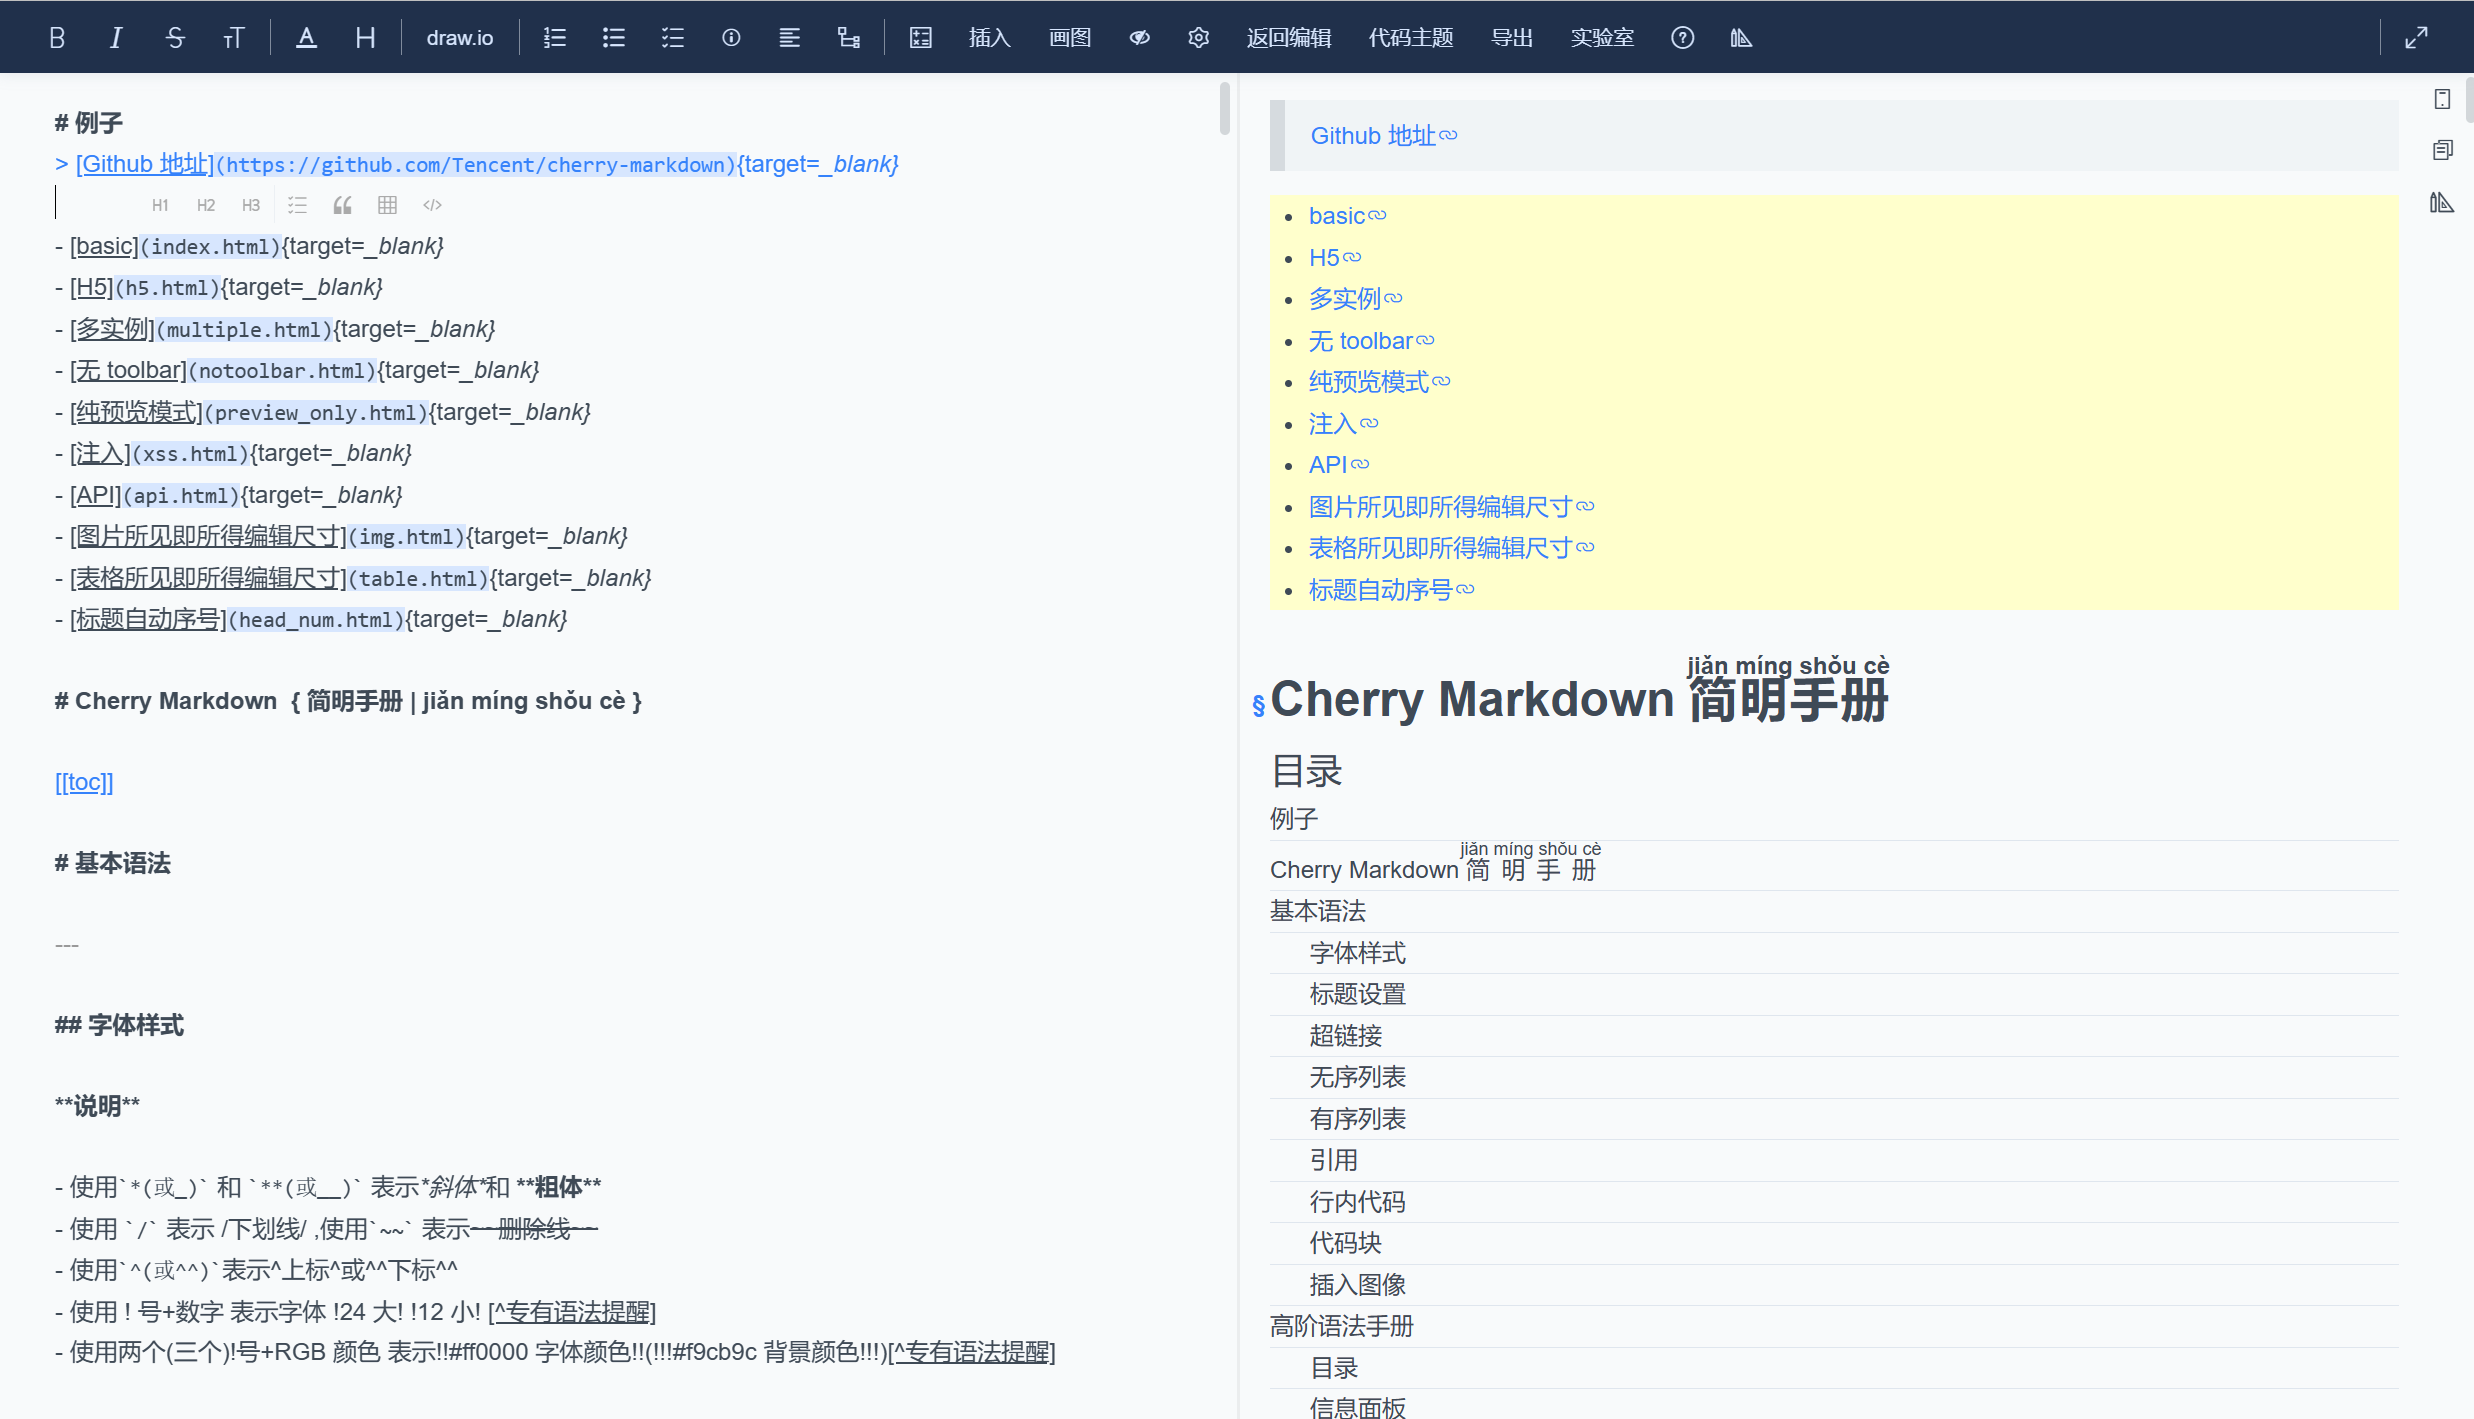Screen dimensions: 2474x1419
Task: Open the 代码主题 code theme options
Action: tap(1410, 37)
